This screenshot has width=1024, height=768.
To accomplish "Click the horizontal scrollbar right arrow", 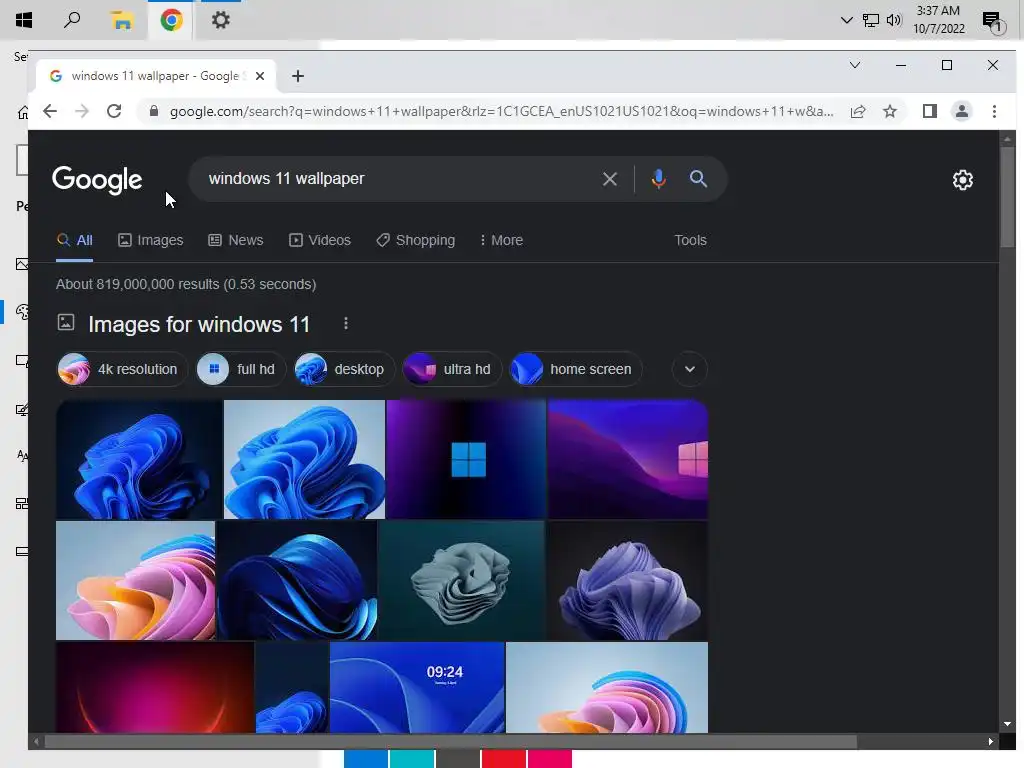I will pyautogui.click(x=991, y=741).
